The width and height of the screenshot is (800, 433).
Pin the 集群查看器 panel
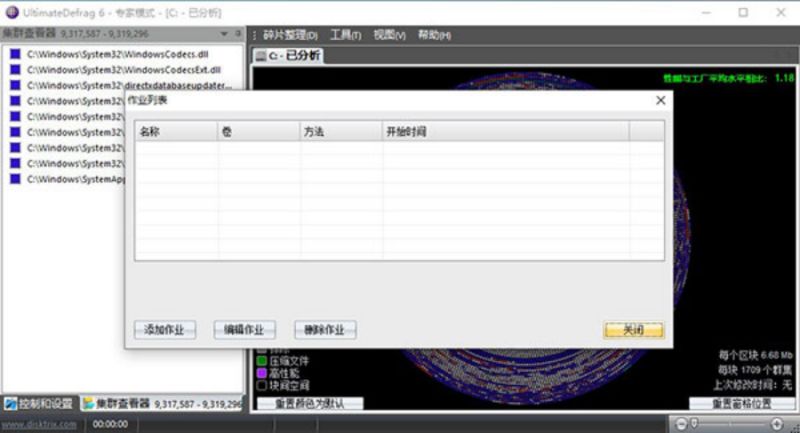(x=238, y=34)
